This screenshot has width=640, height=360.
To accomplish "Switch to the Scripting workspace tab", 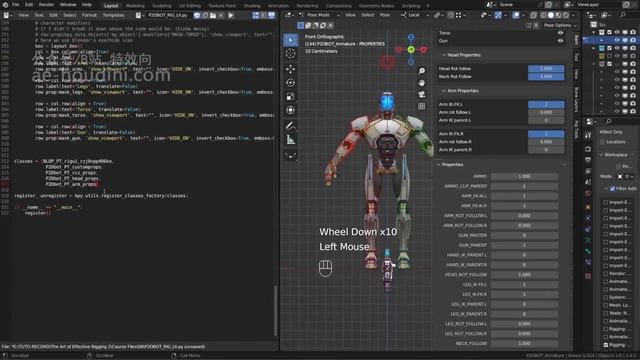I will pos(411,6).
